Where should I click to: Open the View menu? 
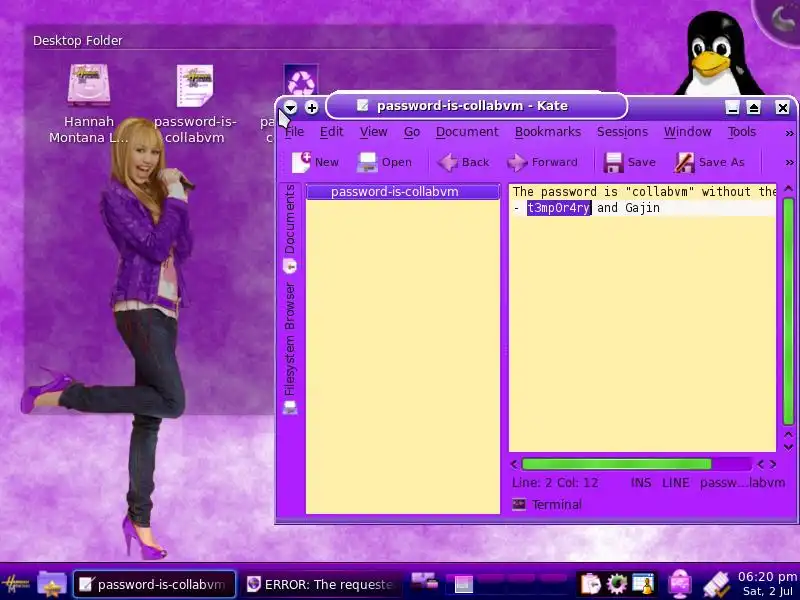(x=373, y=132)
